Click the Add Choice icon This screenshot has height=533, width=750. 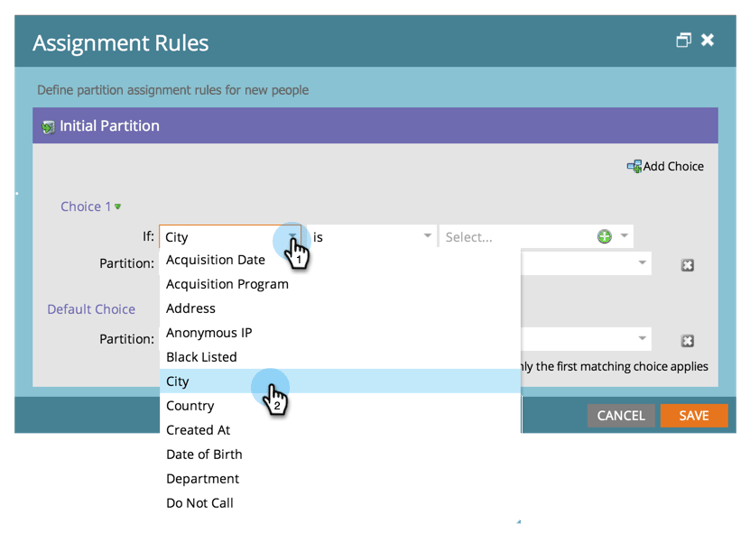pos(634,166)
